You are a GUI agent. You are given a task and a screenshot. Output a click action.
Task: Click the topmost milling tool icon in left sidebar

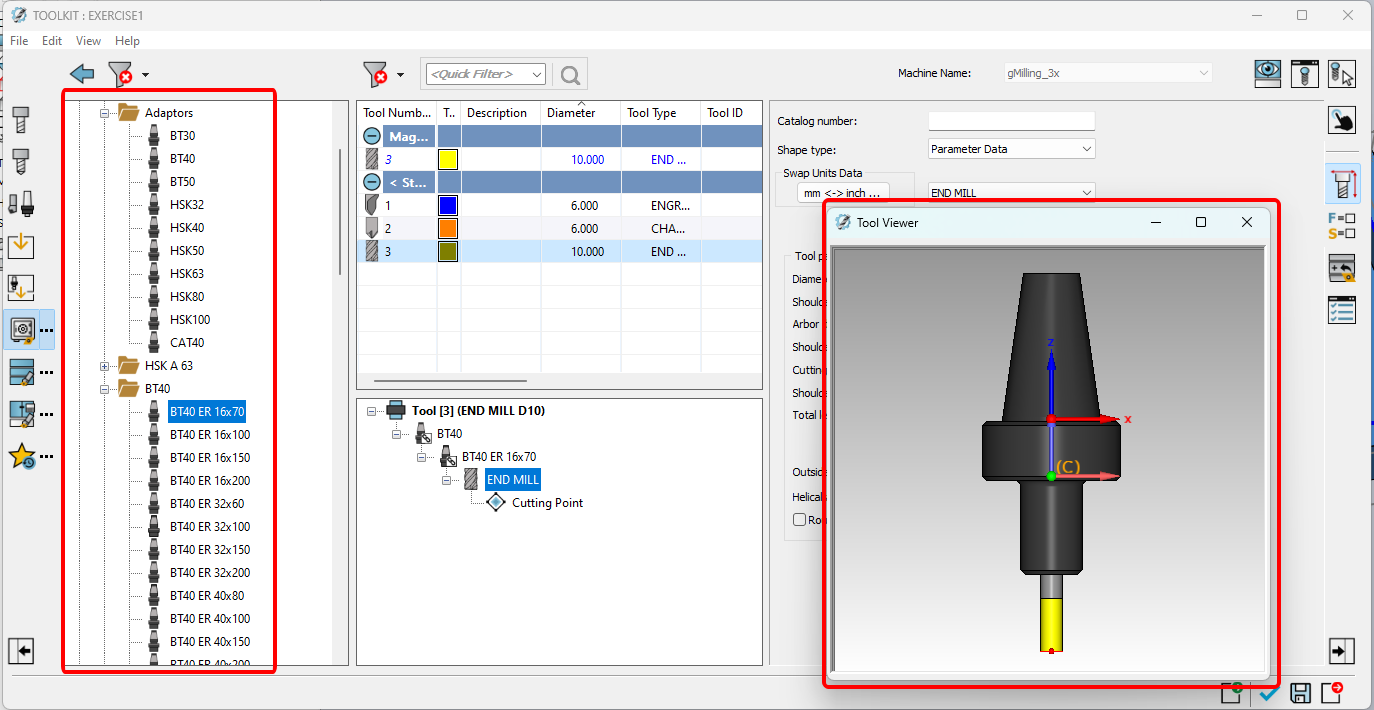pyautogui.click(x=20, y=120)
